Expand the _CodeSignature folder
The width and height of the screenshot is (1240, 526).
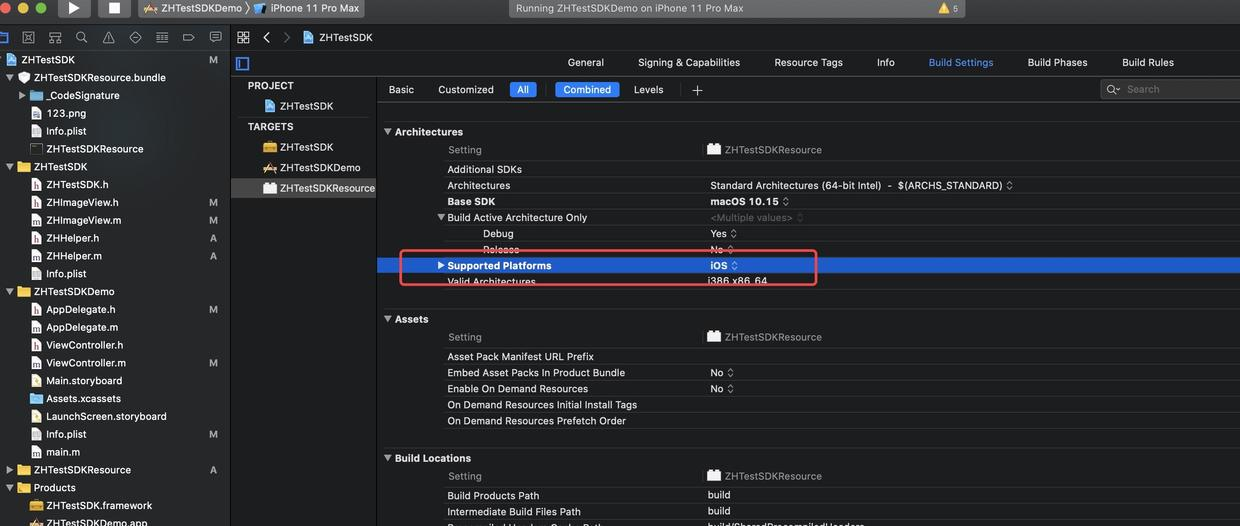22,95
